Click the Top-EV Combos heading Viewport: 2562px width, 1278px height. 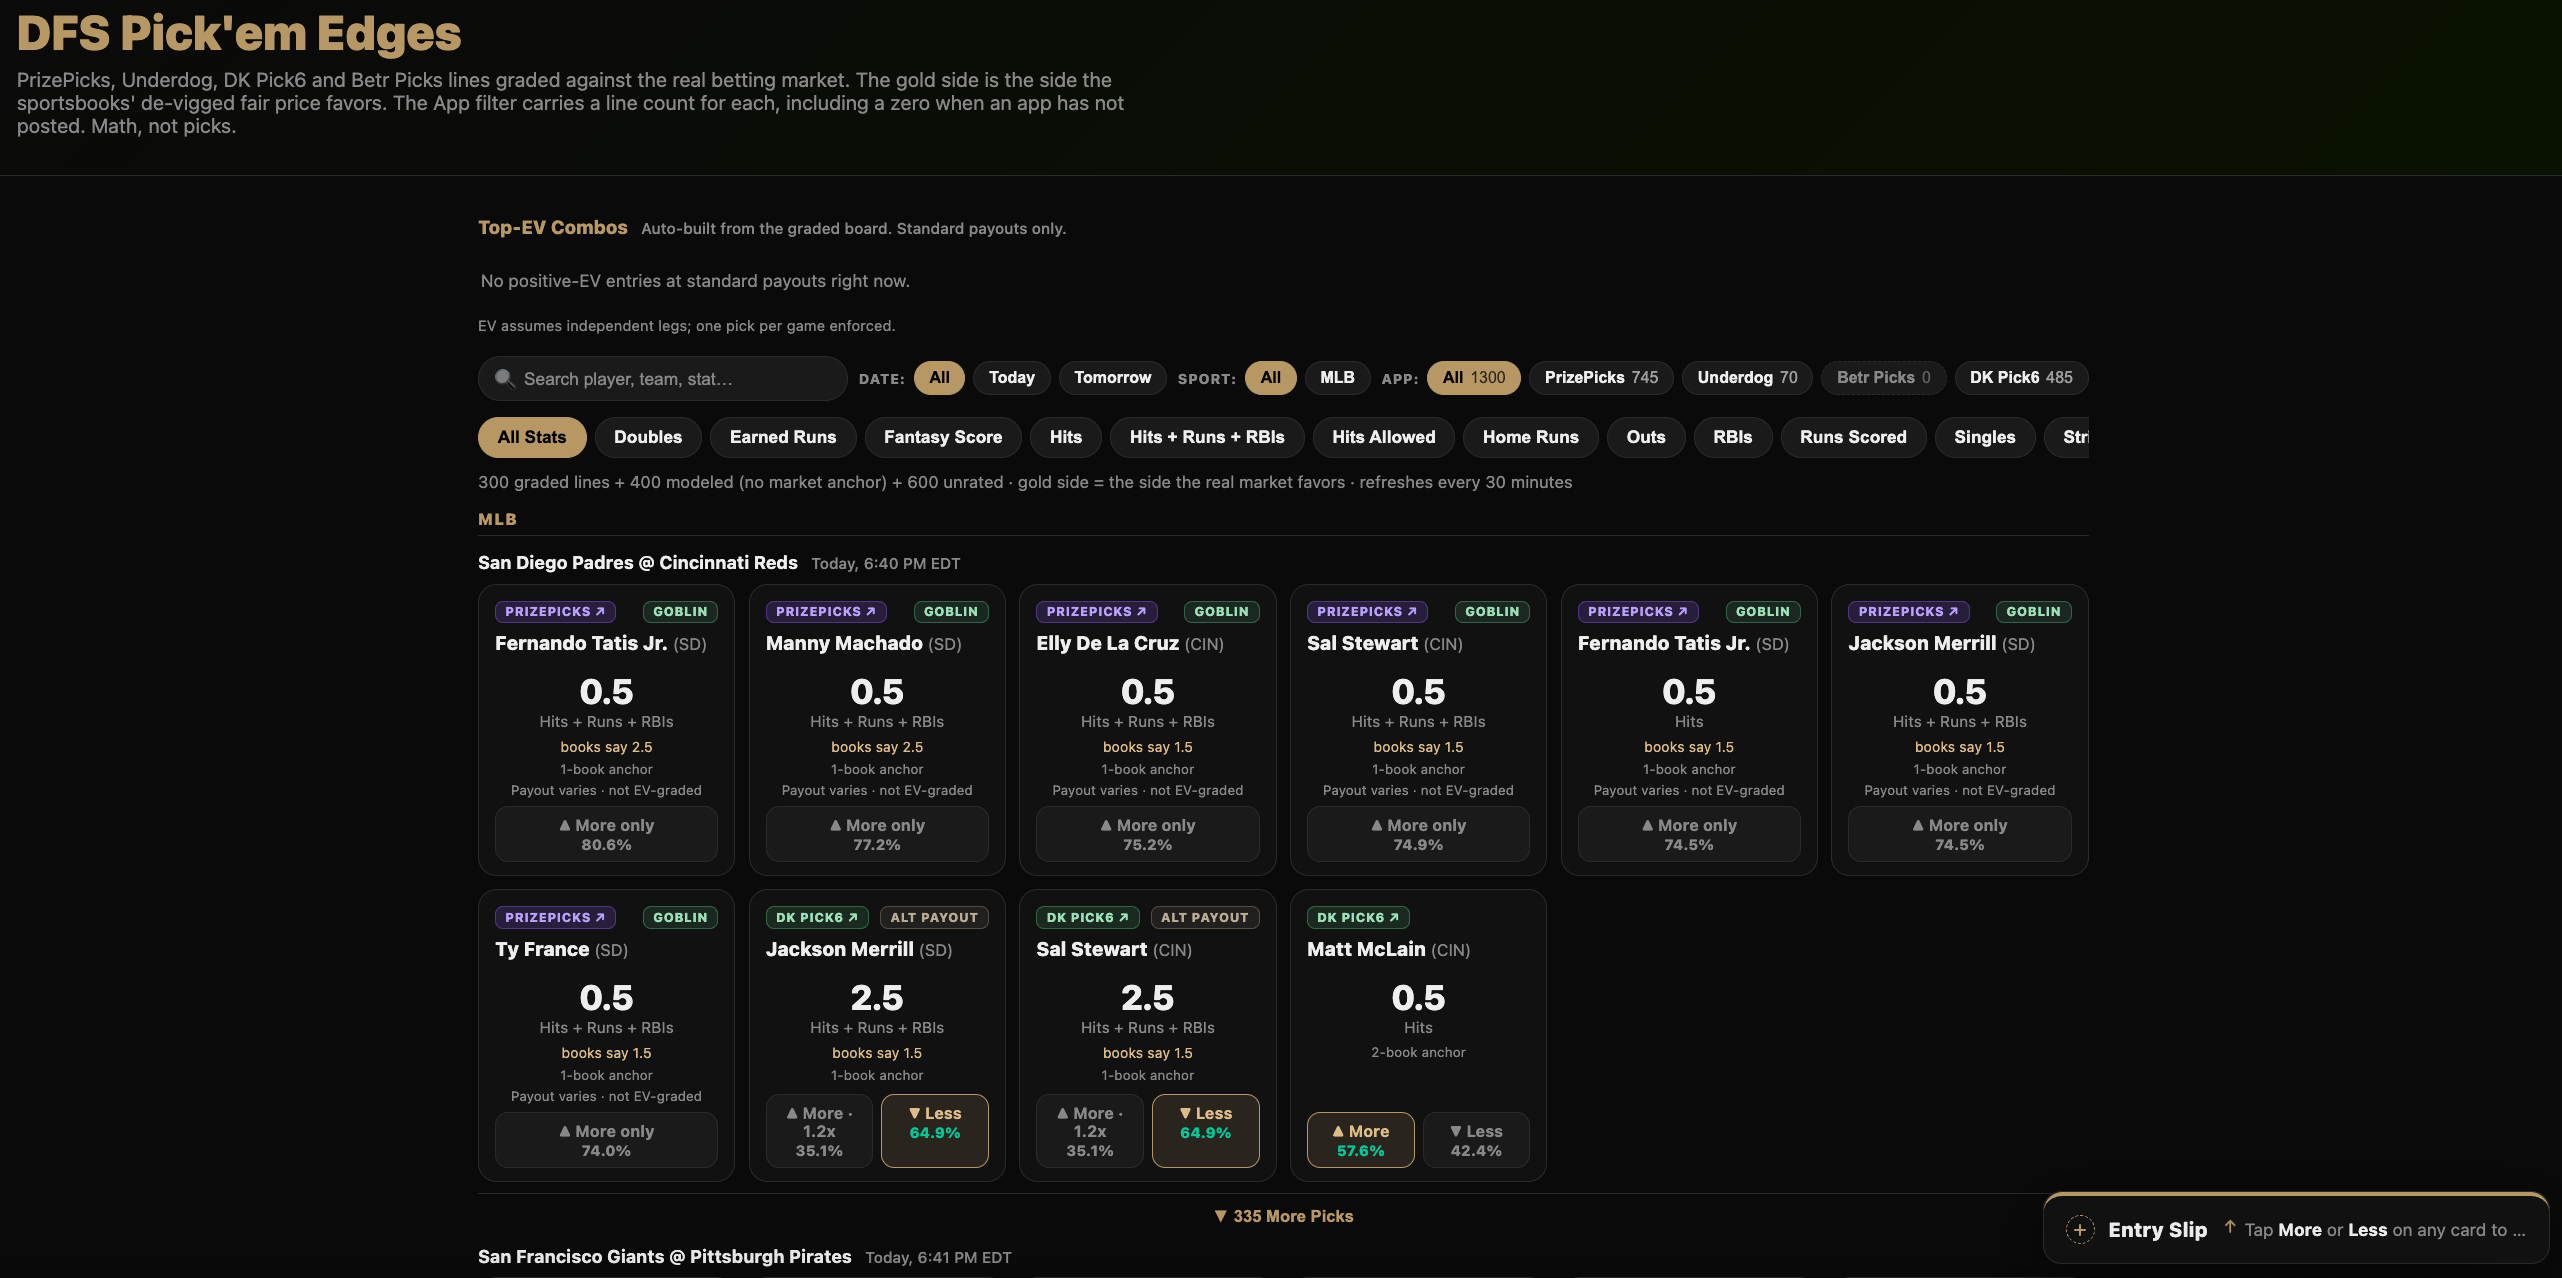(552, 227)
